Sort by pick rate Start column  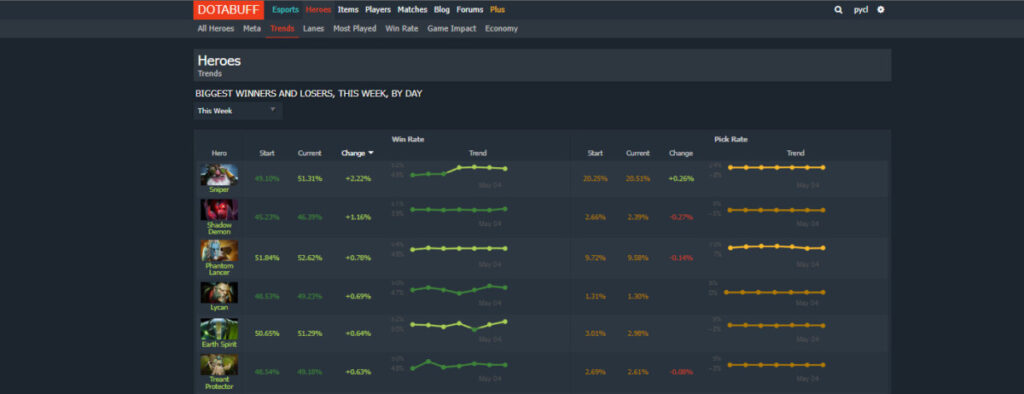(x=595, y=154)
